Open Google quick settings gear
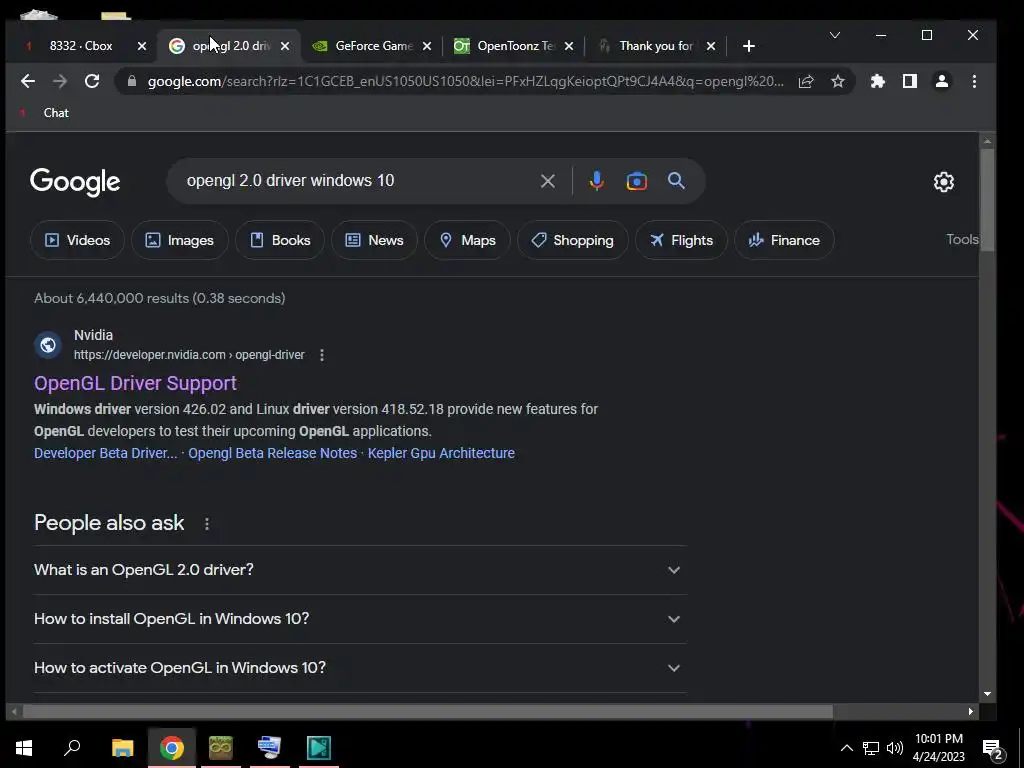The image size is (1024, 768). [x=944, y=182]
